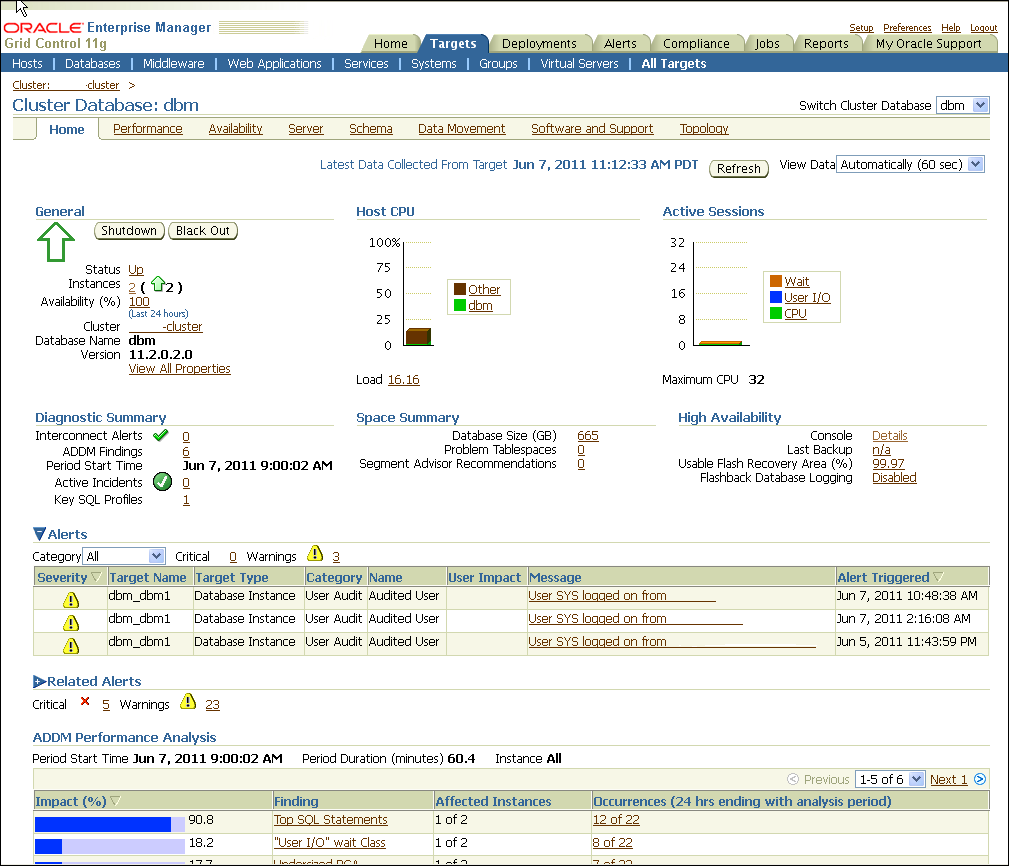
Task: Open the View Data refresh interval dropdown
Action: point(910,165)
